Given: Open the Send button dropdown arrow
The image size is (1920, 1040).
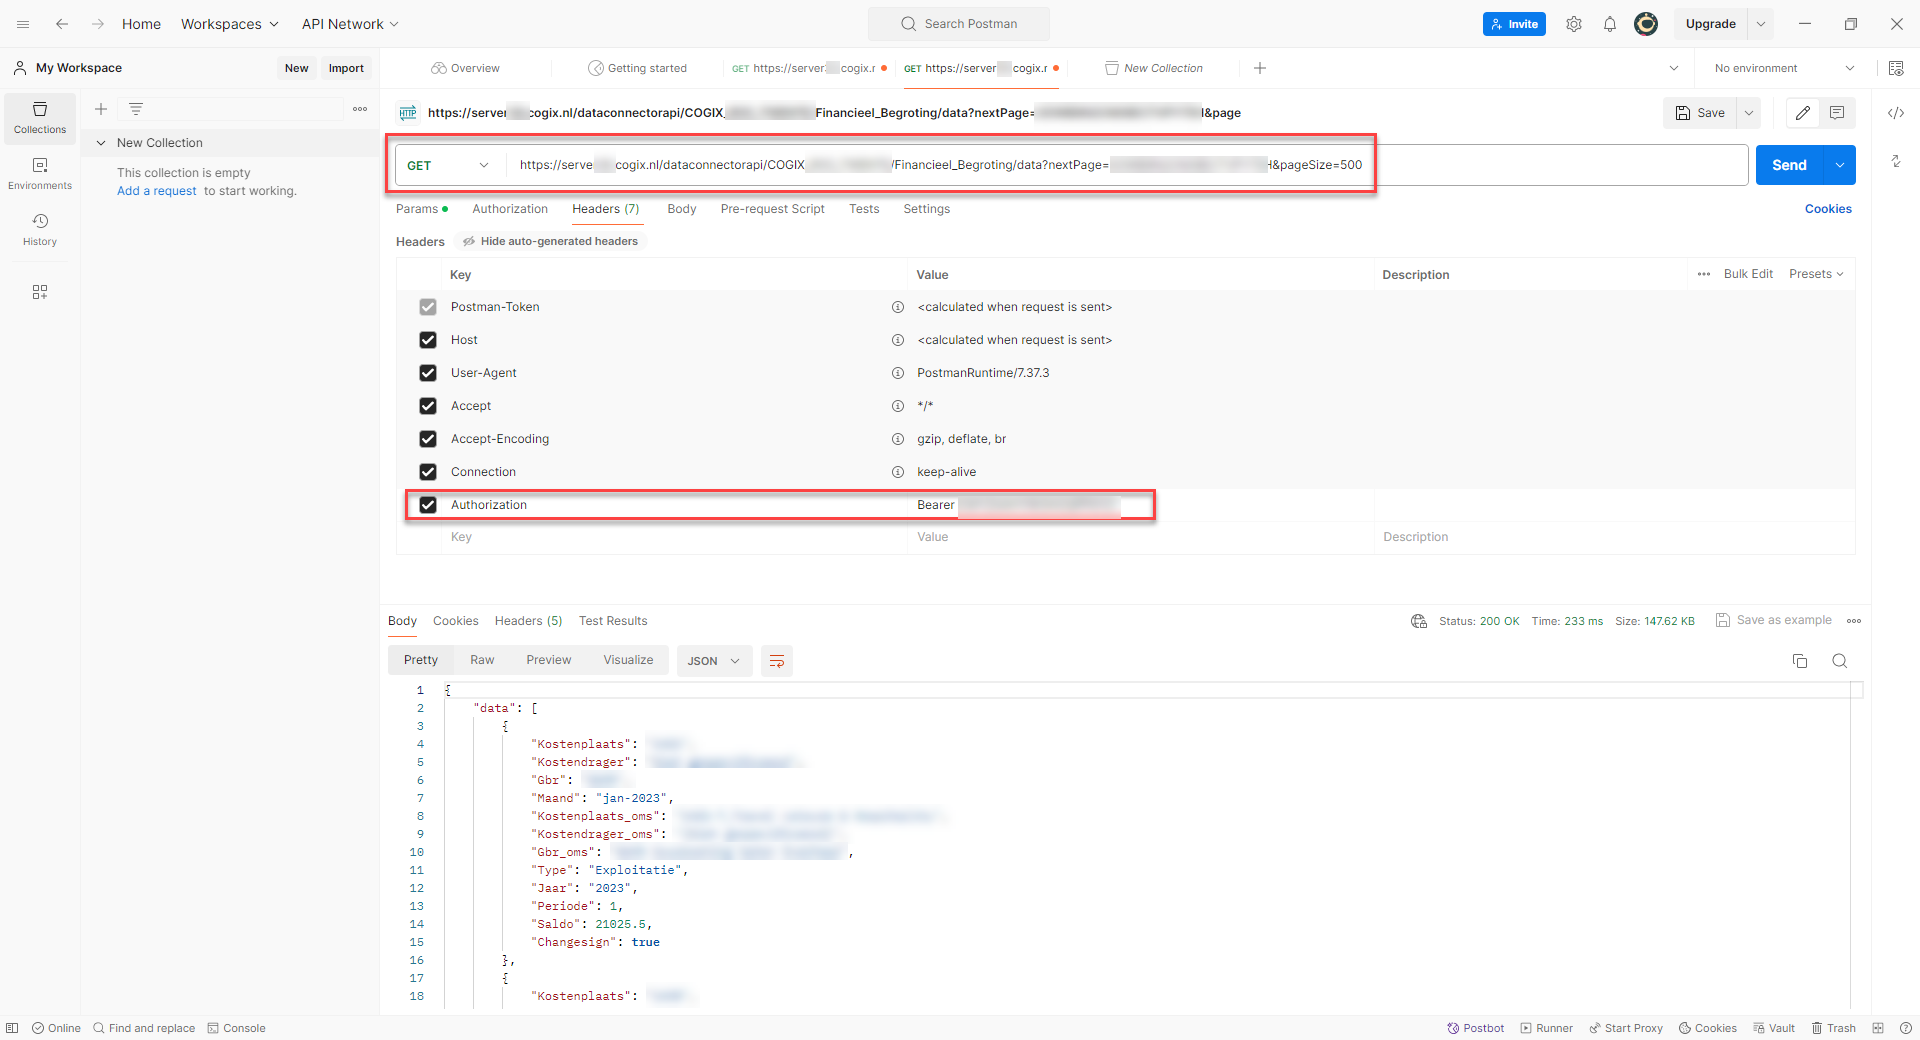Looking at the screenshot, I should 1840,165.
